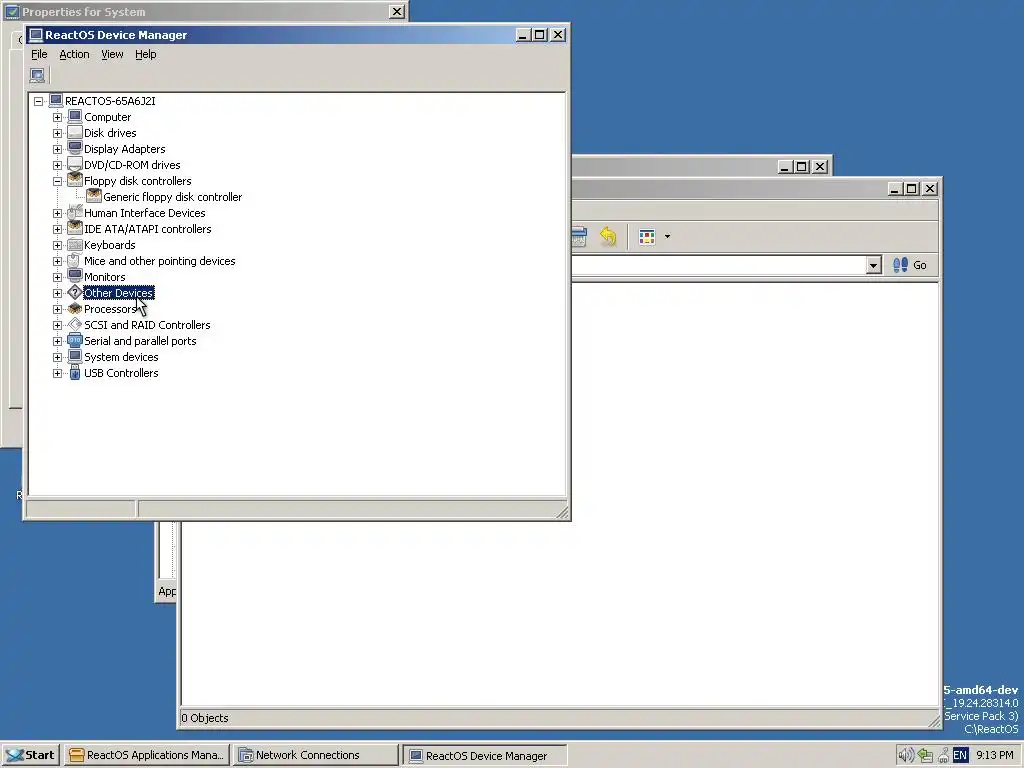The height and width of the screenshot is (768, 1024).
Task: Click the System devices category icon
Action: pyautogui.click(x=74, y=357)
